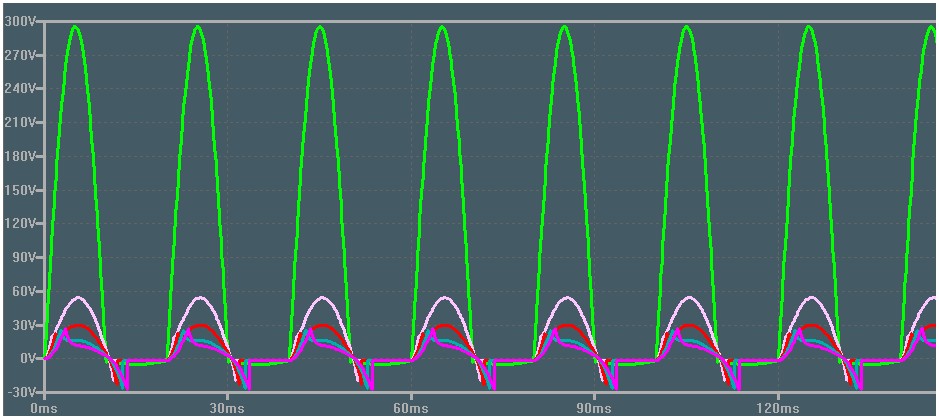The width and height of the screenshot is (939, 419).
Task: Click the 150V y-axis label
Action: [x=19, y=190]
